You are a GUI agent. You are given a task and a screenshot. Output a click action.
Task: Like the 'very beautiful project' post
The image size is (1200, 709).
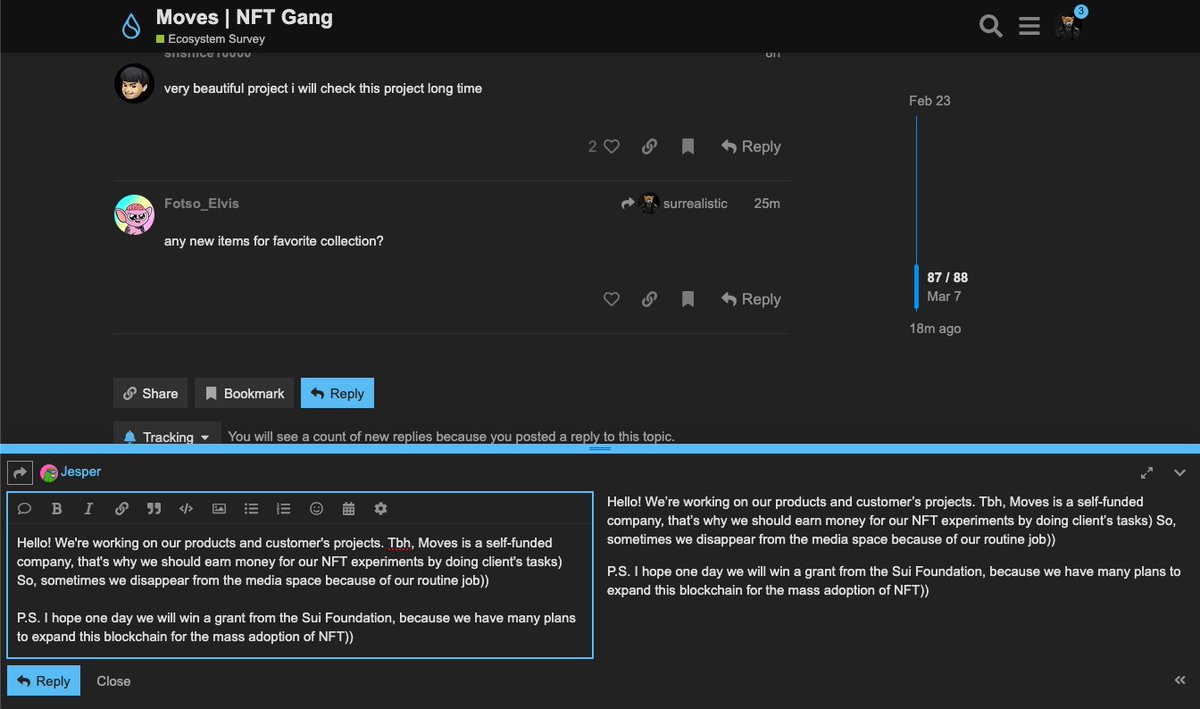coord(612,146)
